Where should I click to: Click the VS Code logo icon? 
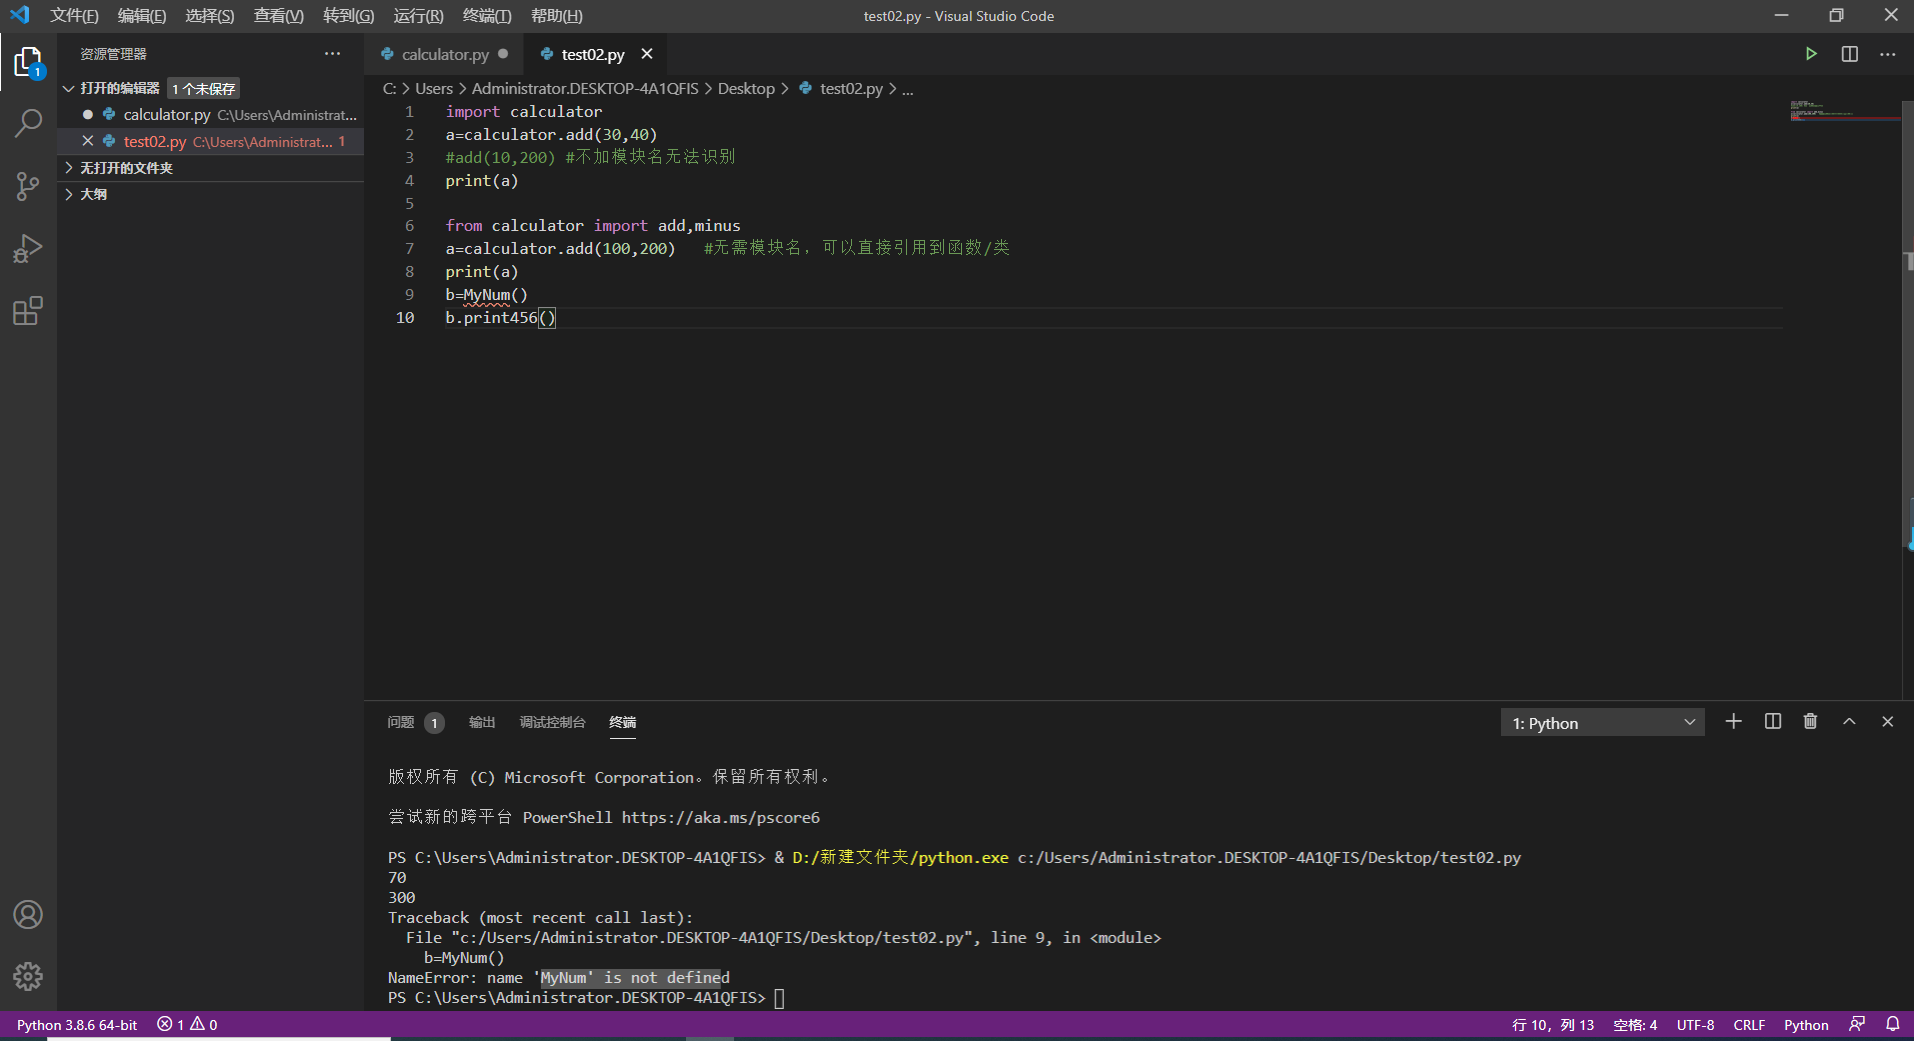tap(20, 15)
